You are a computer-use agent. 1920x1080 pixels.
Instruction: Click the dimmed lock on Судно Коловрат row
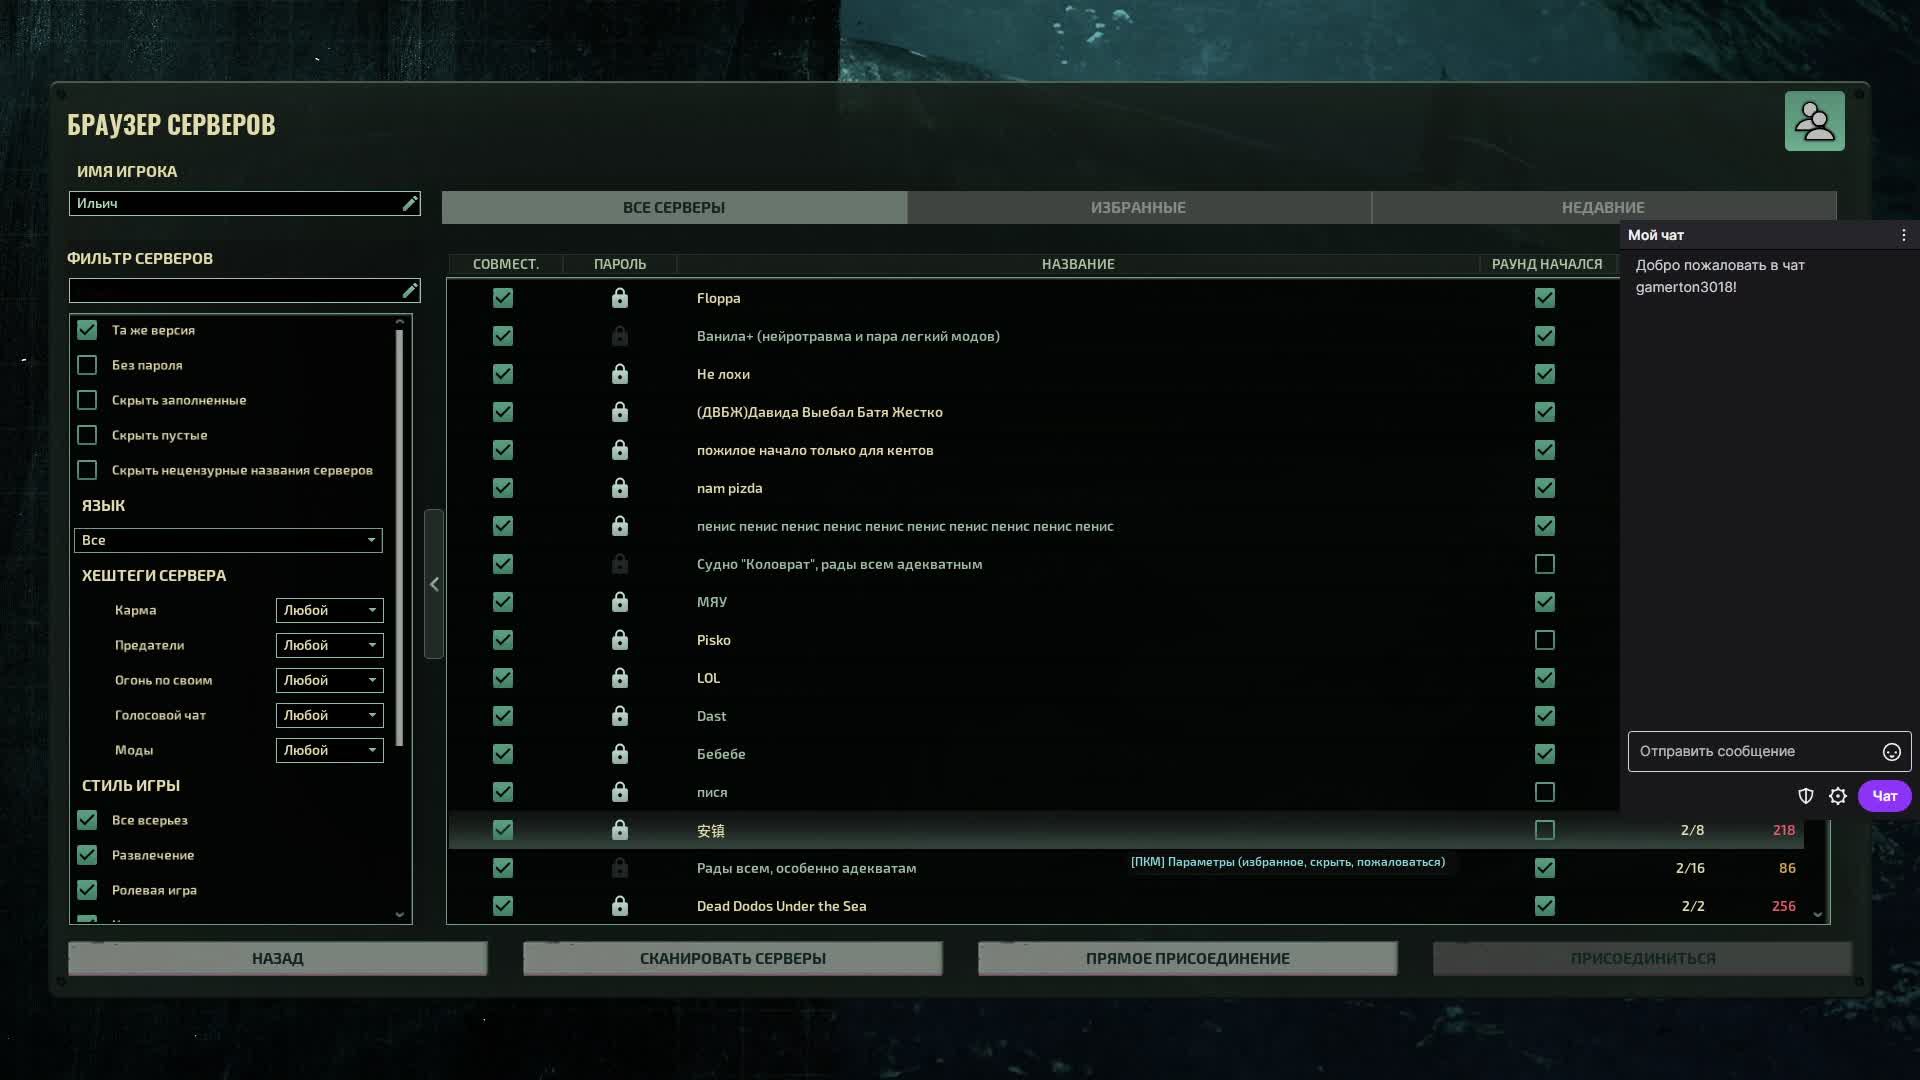tap(620, 564)
